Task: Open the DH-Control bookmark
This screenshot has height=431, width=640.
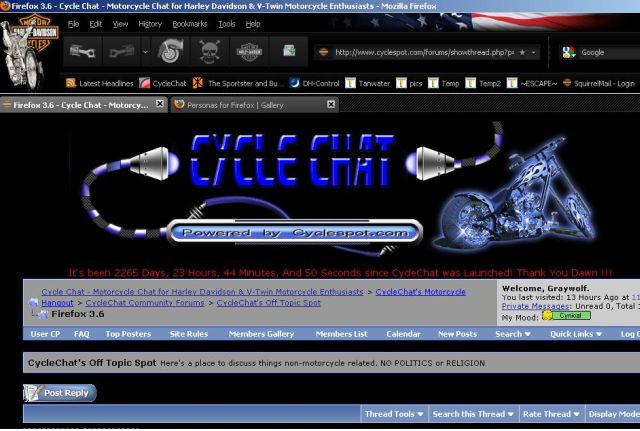Action: (314, 83)
